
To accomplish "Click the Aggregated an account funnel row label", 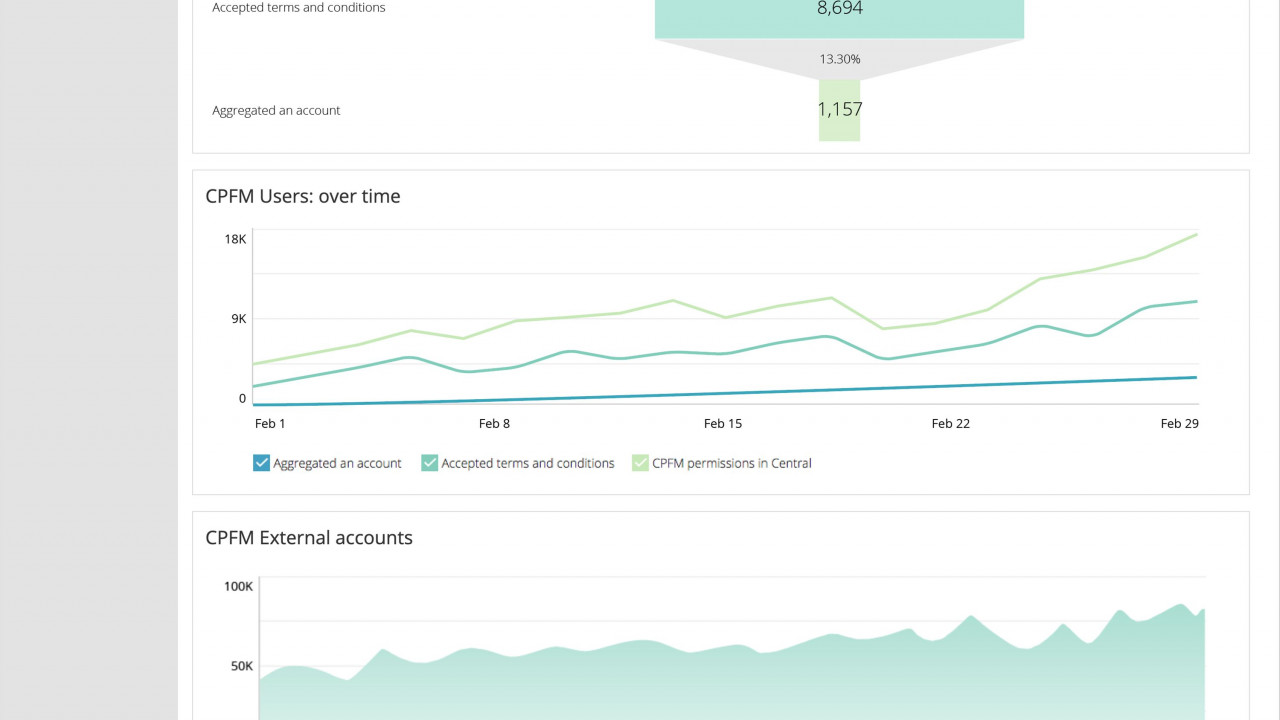I will (276, 111).
